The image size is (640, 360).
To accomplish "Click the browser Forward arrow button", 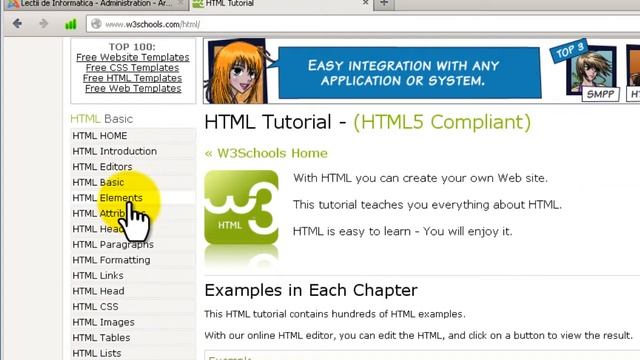I will [43, 24].
